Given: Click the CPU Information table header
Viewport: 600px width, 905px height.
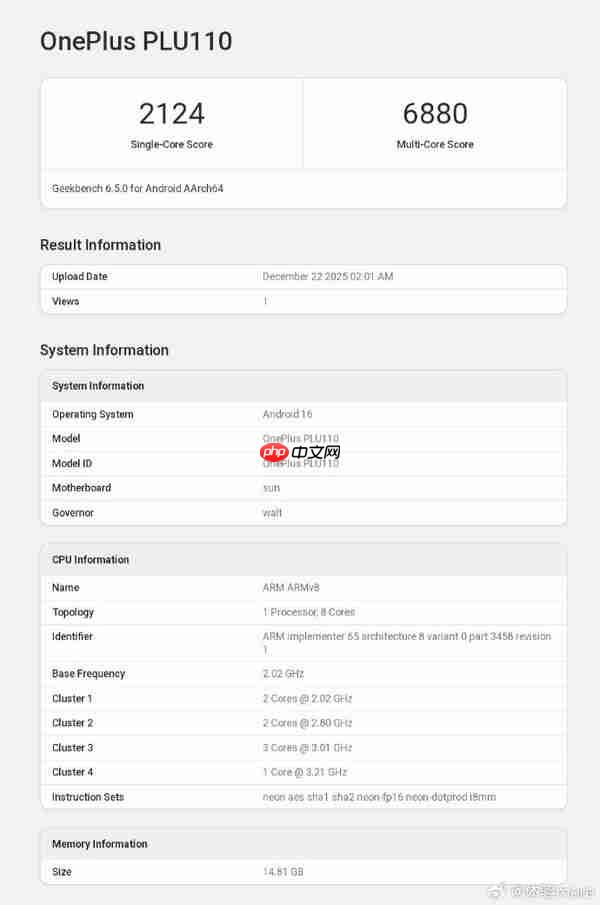Looking at the screenshot, I should pos(91,560).
